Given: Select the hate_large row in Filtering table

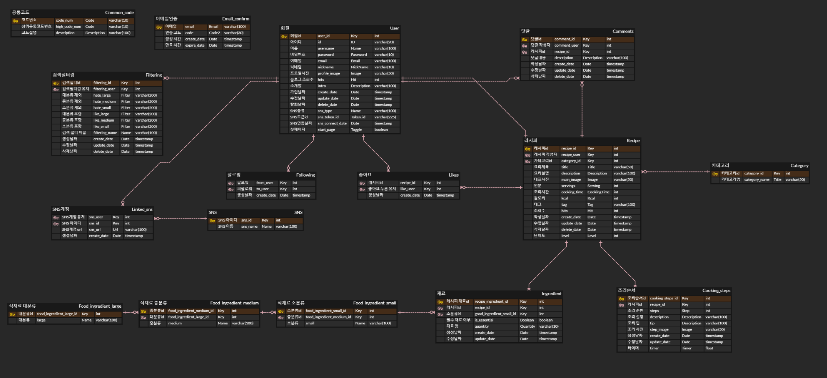Looking at the screenshot, I should pos(107,95).
